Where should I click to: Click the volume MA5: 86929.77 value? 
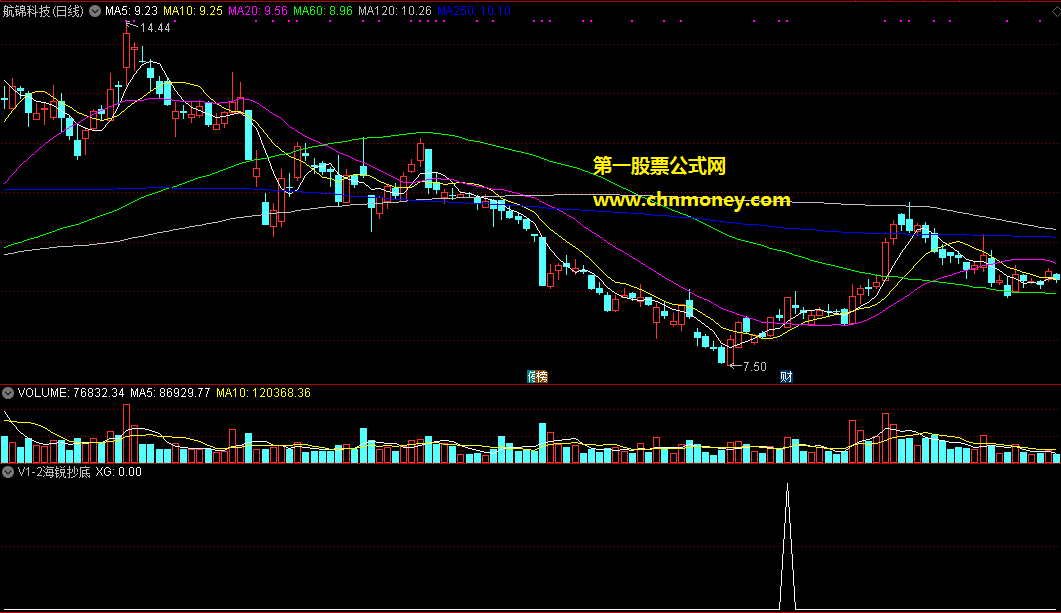pos(170,393)
